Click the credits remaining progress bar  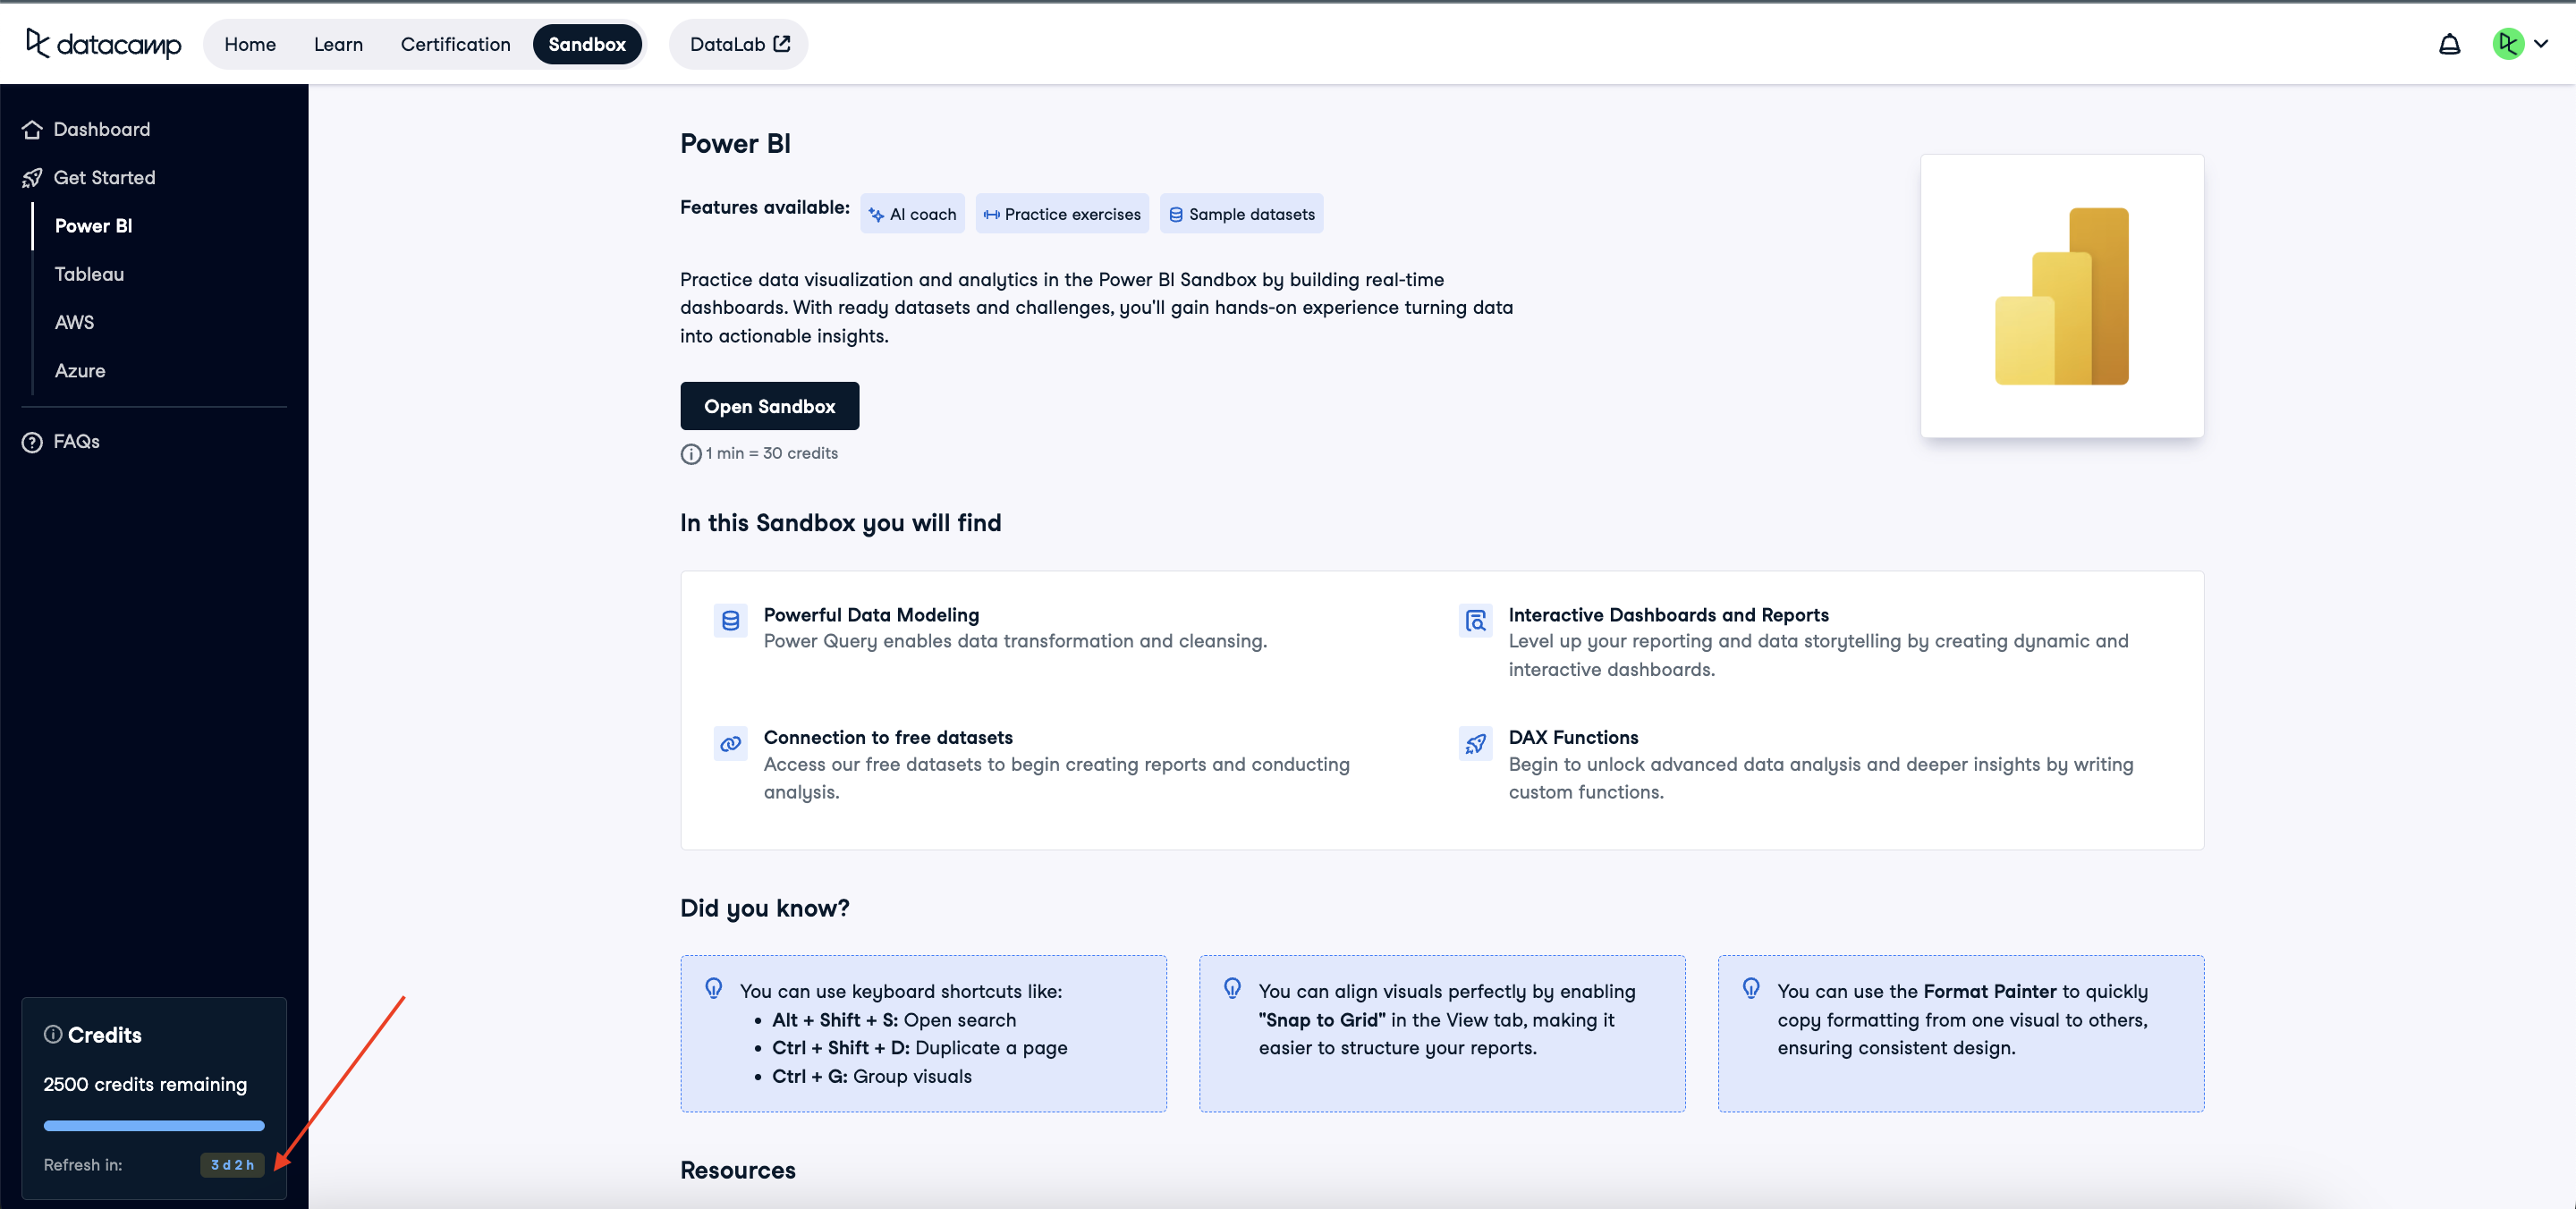(x=154, y=1126)
